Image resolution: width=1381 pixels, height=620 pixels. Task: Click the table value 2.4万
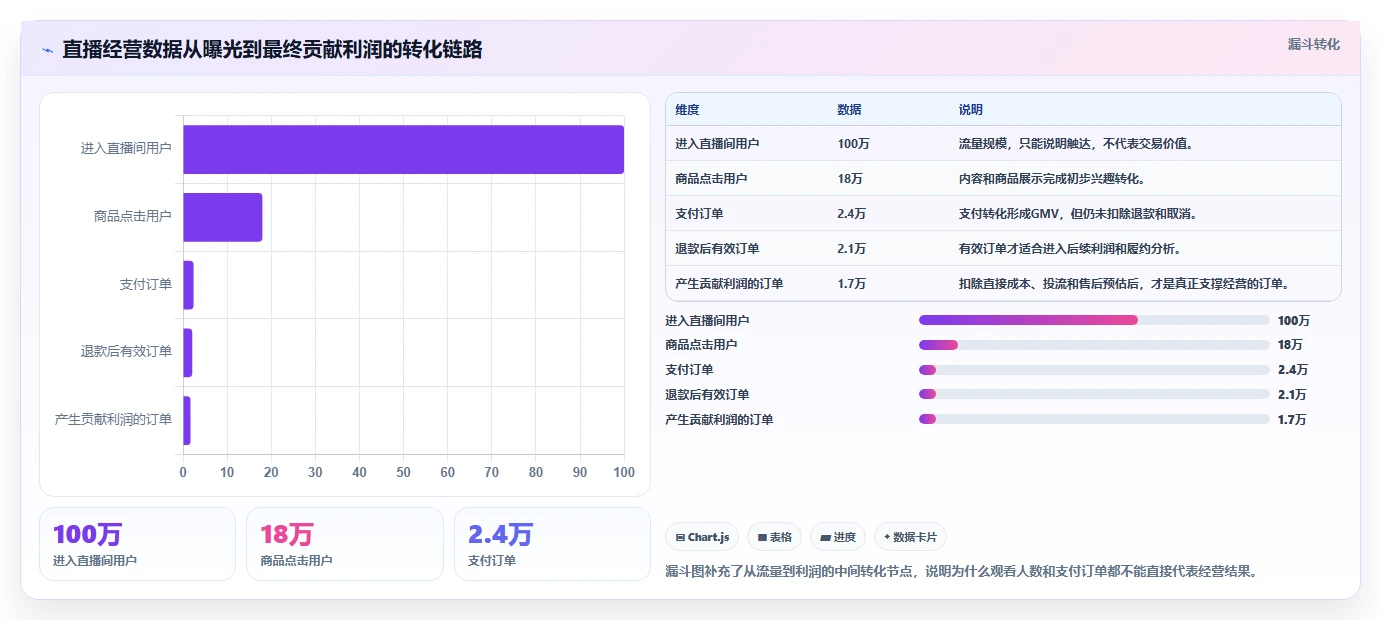pyautogui.click(x=852, y=214)
